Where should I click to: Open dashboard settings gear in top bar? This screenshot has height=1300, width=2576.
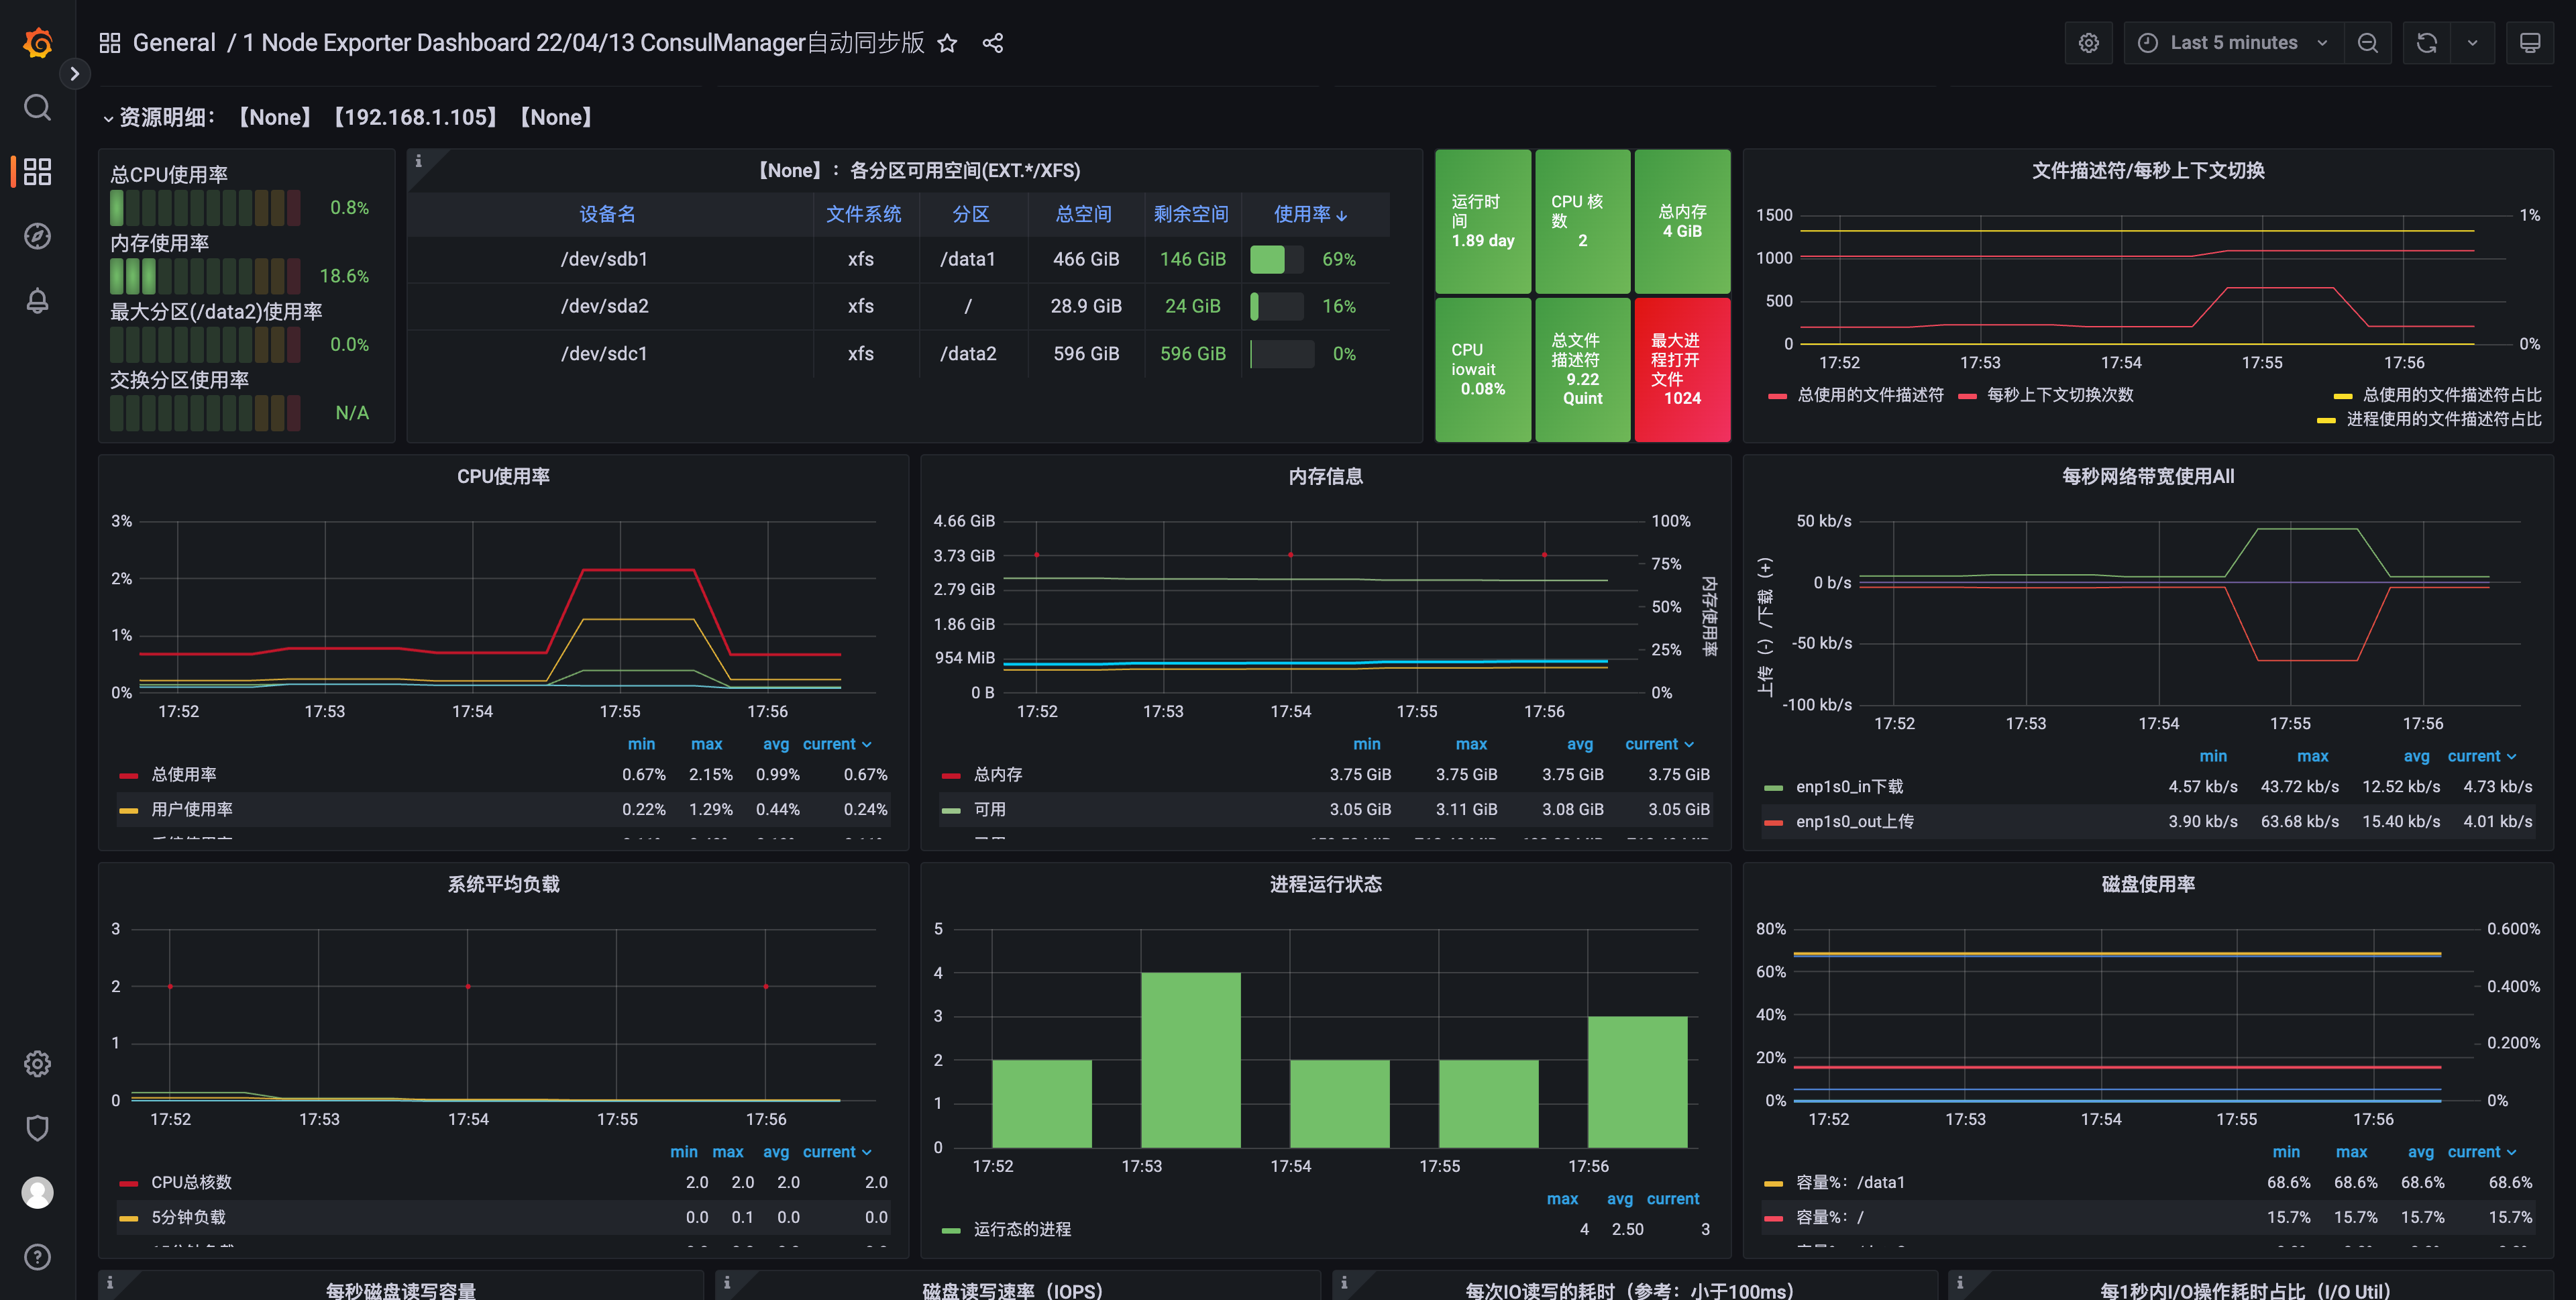(x=2089, y=43)
